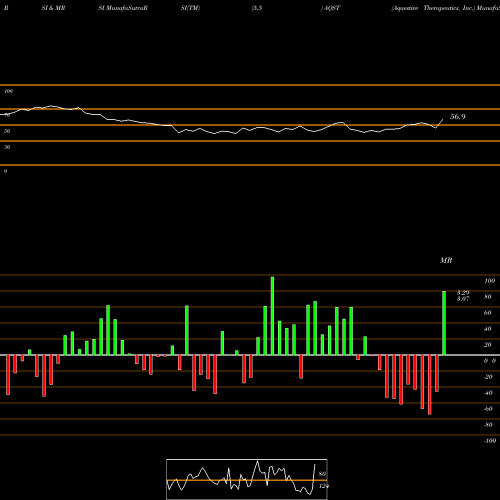Click the -60 label on MR axis

click(488, 409)
